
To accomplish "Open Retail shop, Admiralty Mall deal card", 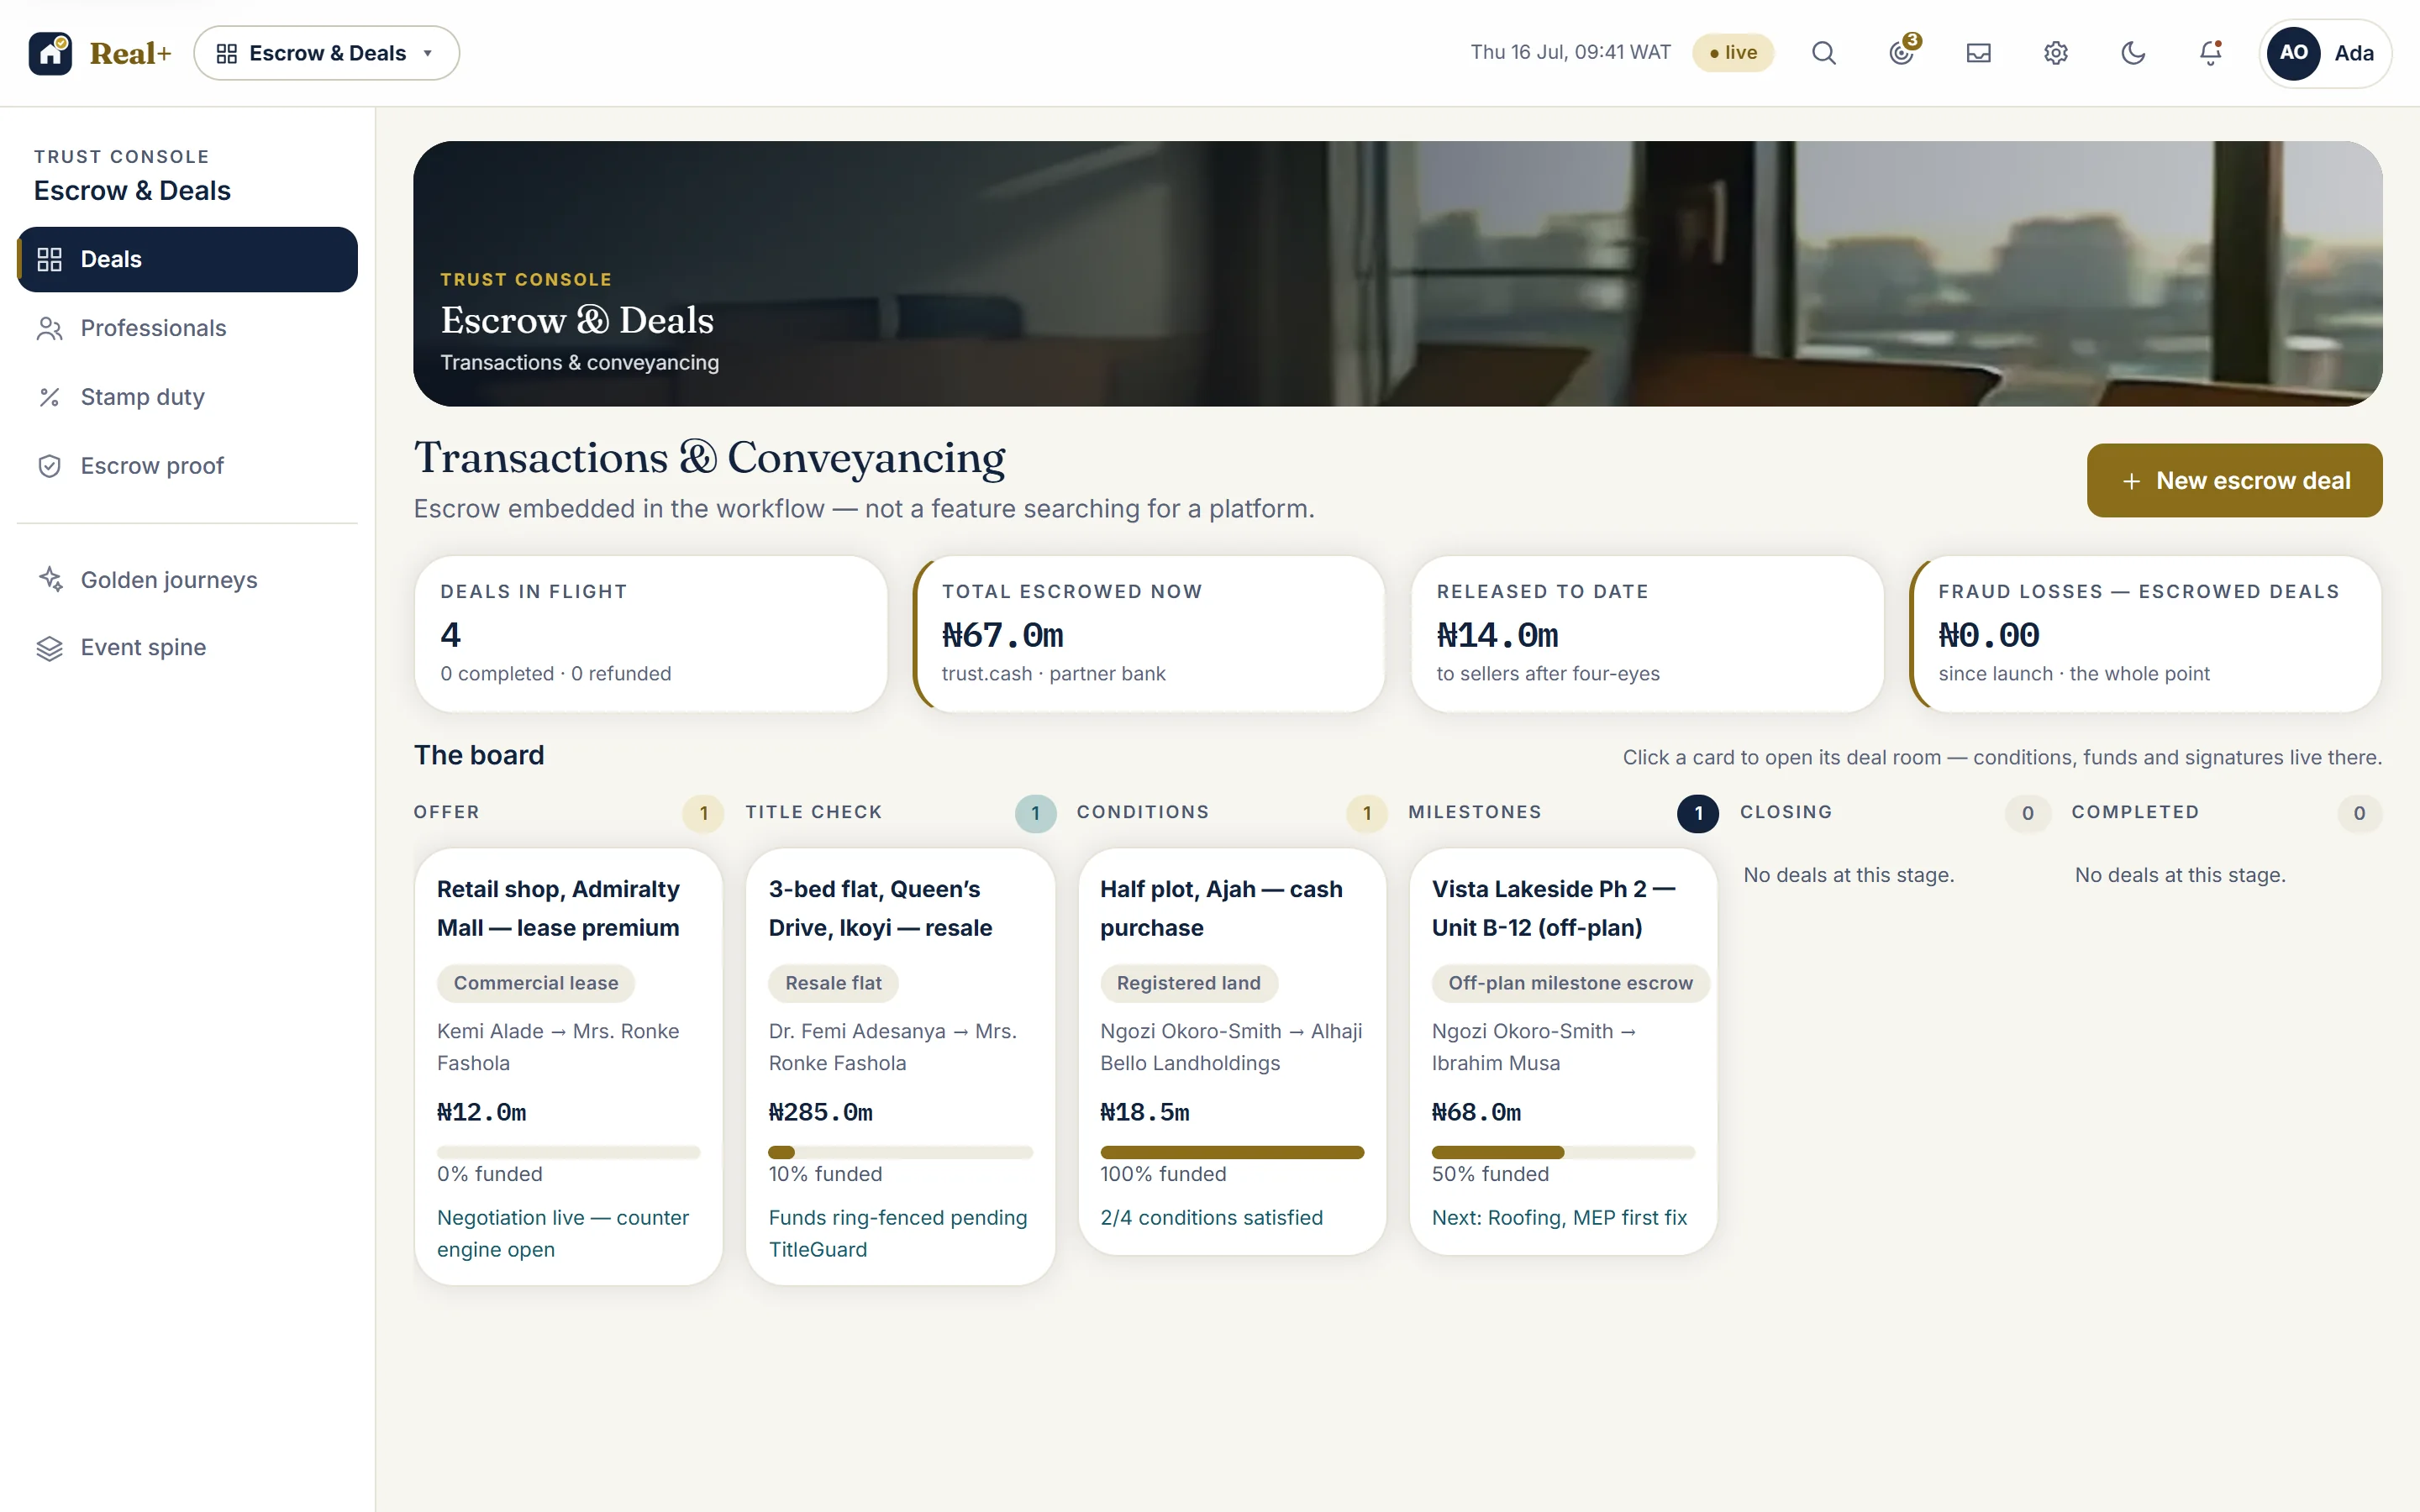I will click(568, 1067).
